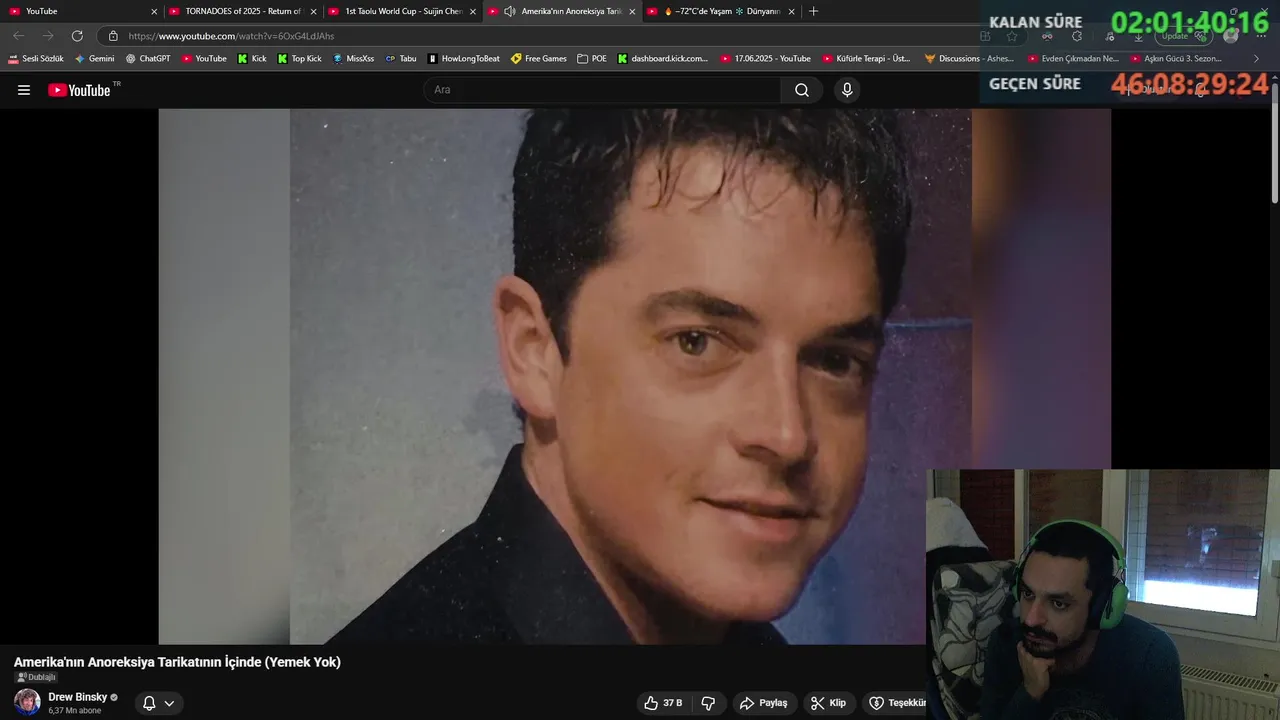Open the Drew Binsky channel avatar
Viewport: 1280px width, 720px height.
27,702
